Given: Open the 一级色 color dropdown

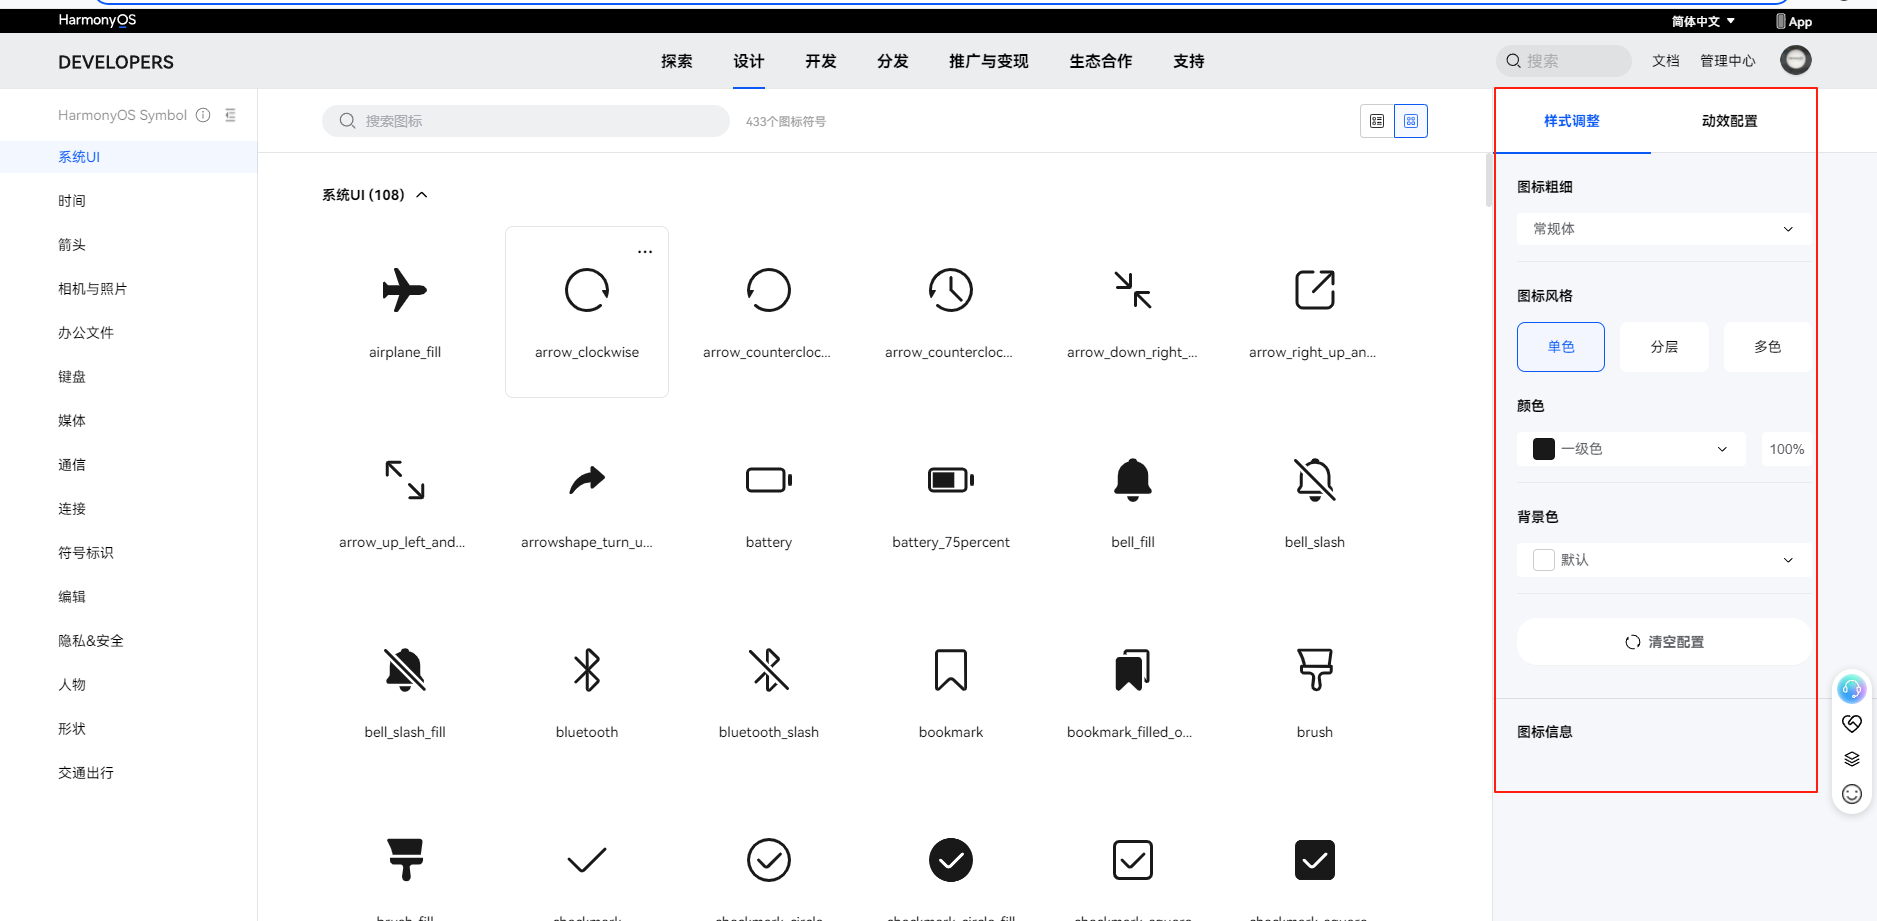Looking at the screenshot, I should [x=1631, y=449].
